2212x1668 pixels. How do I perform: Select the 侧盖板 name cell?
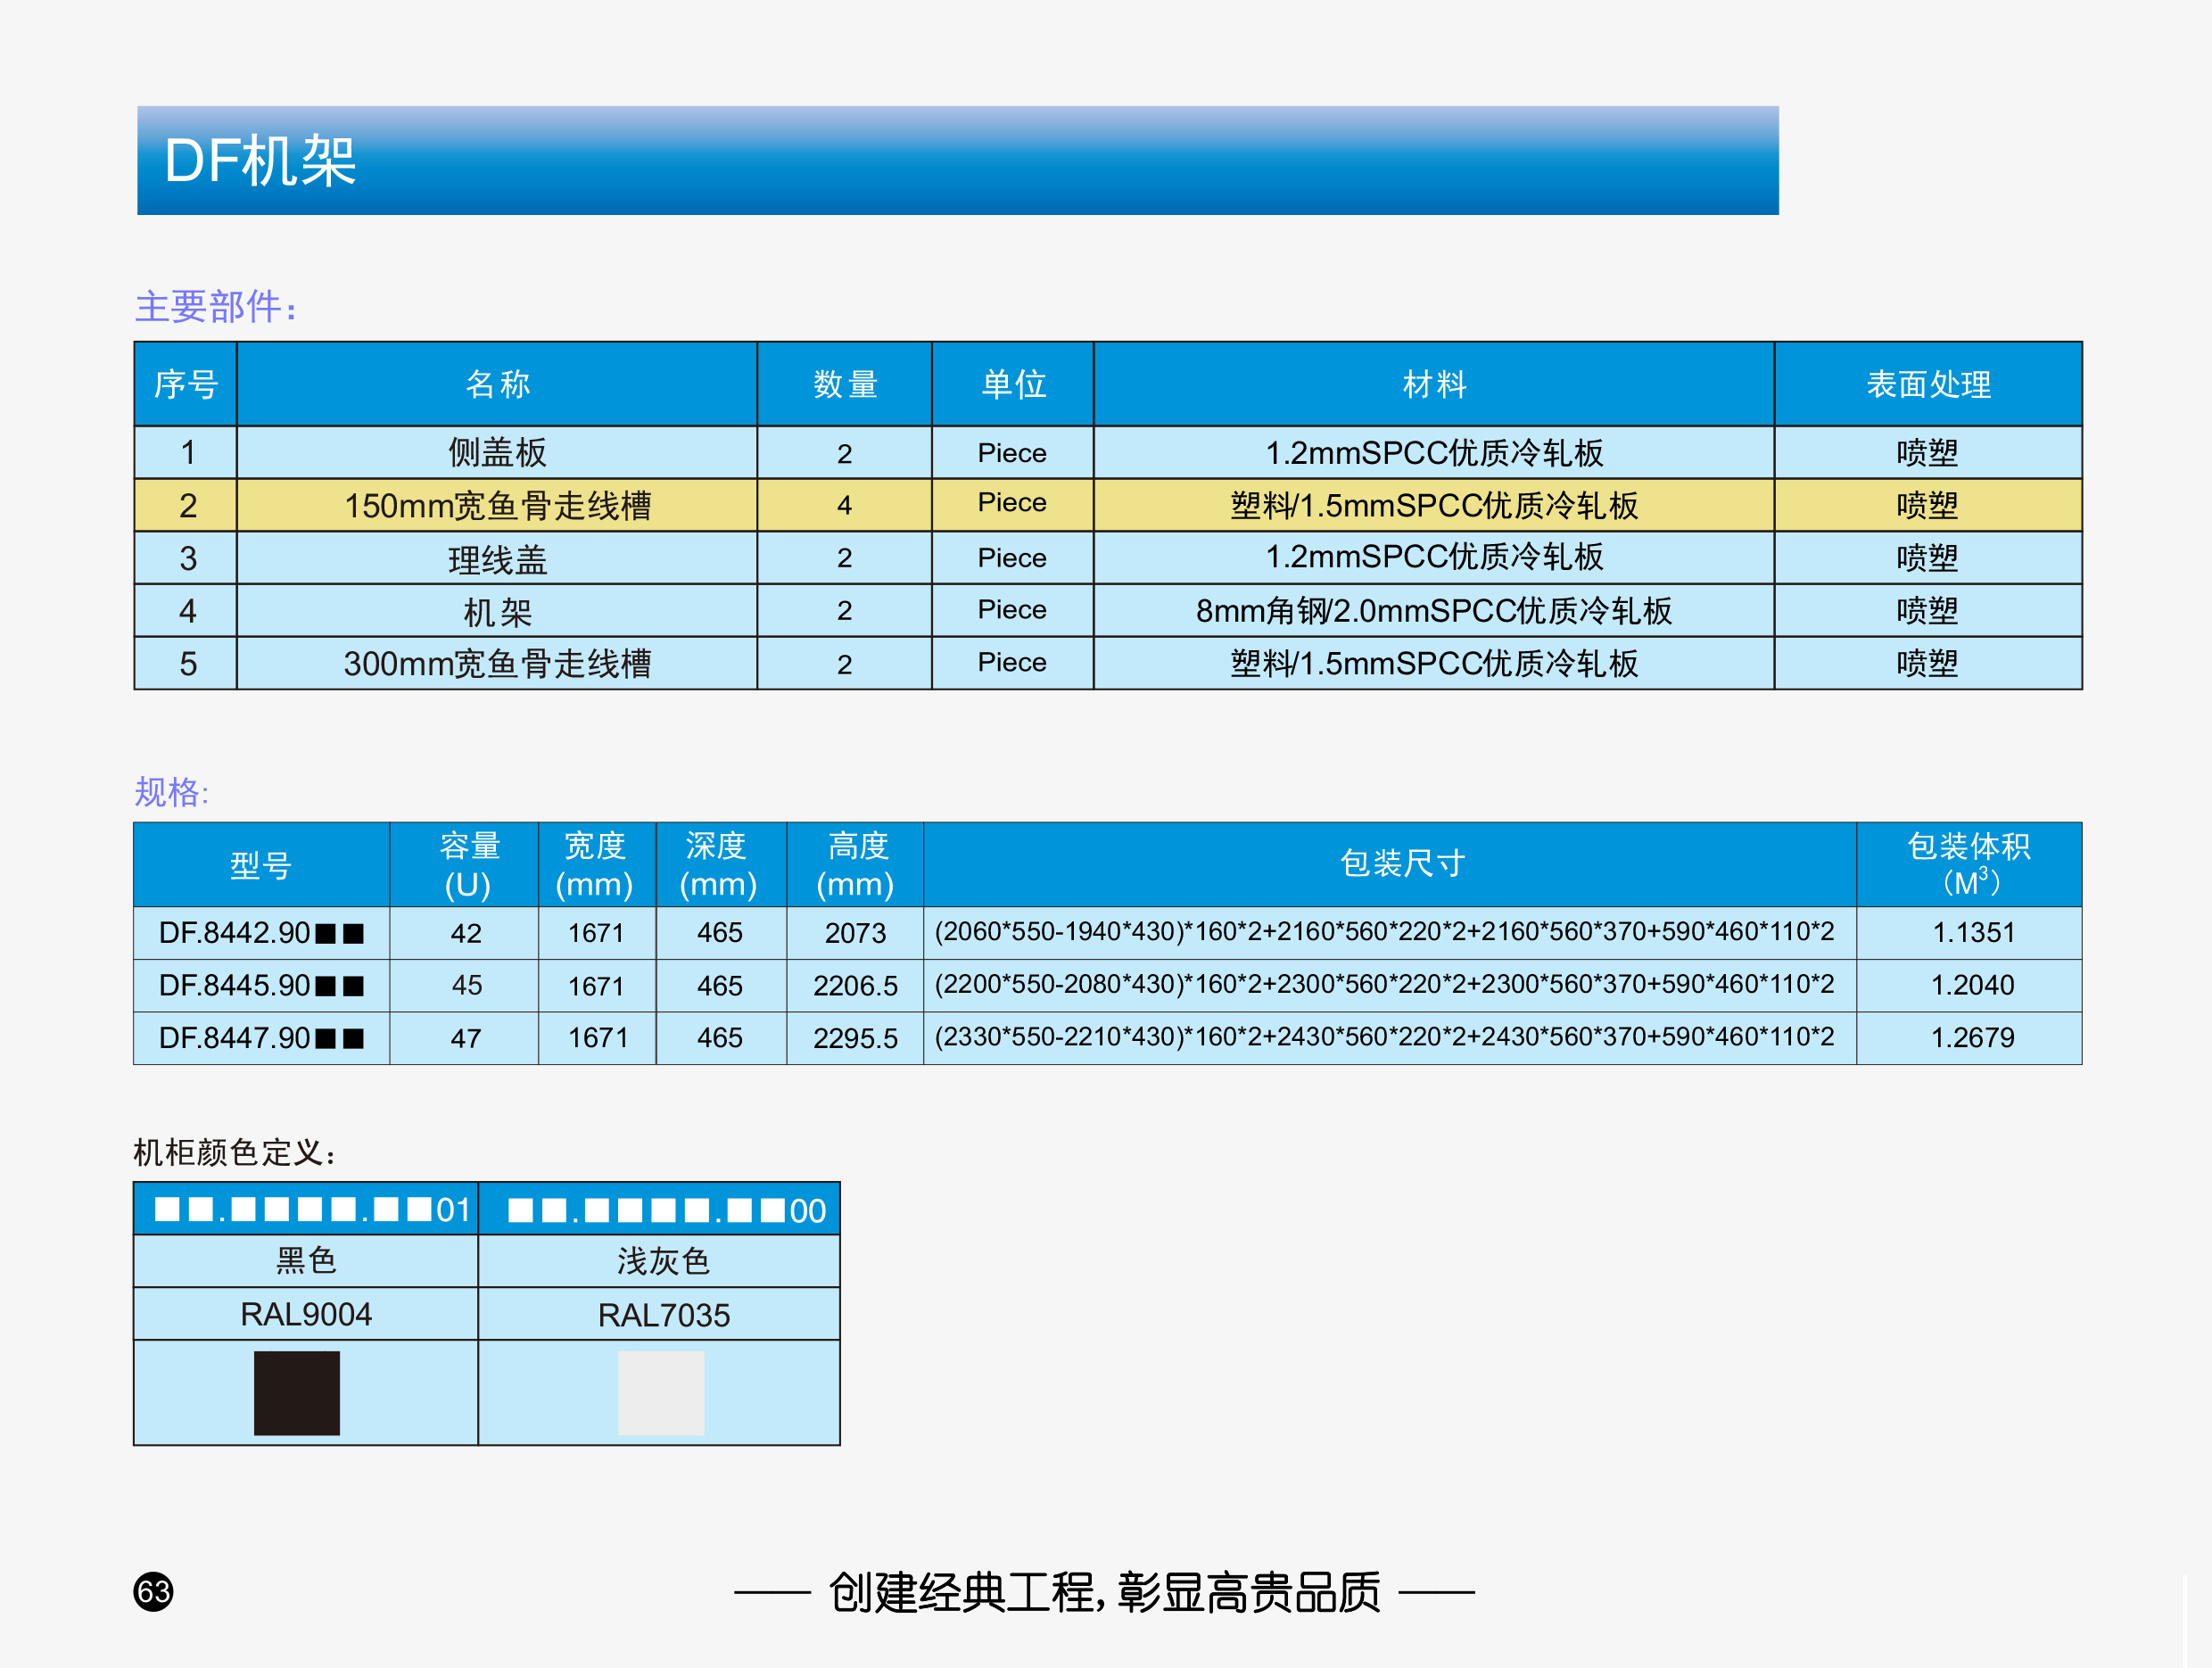[497, 453]
